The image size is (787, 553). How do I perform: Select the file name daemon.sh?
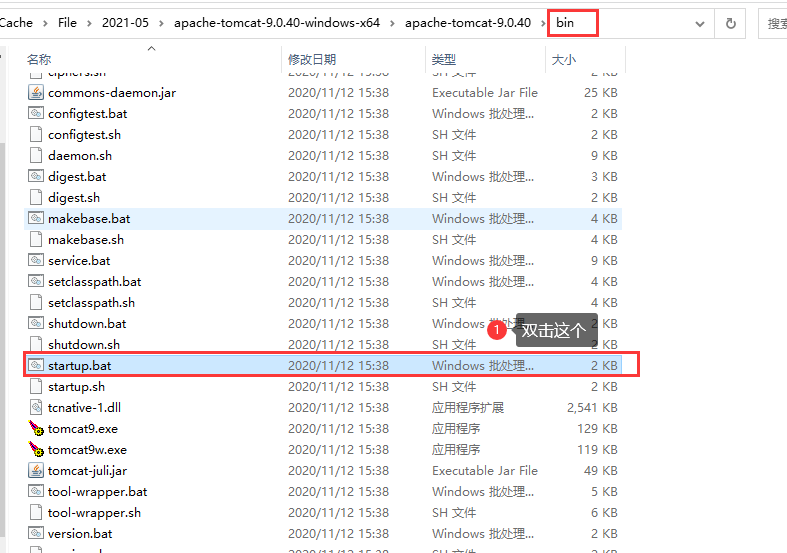80,156
